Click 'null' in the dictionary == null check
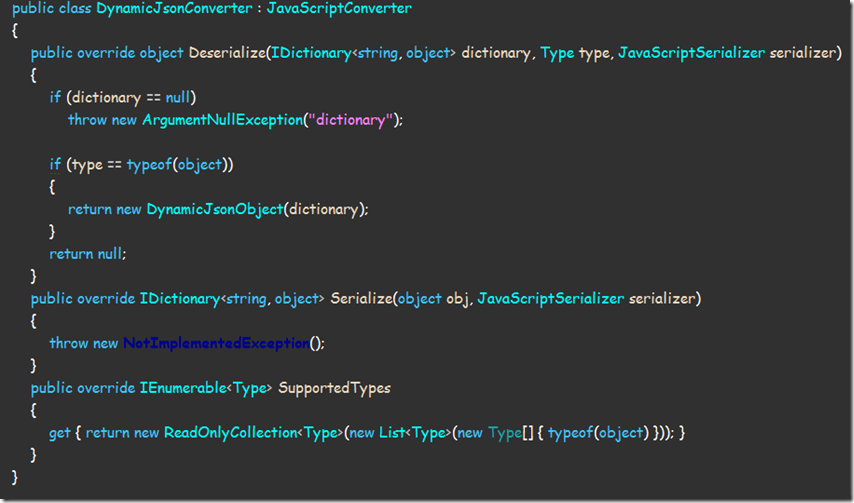The image size is (854, 503). pos(178,97)
